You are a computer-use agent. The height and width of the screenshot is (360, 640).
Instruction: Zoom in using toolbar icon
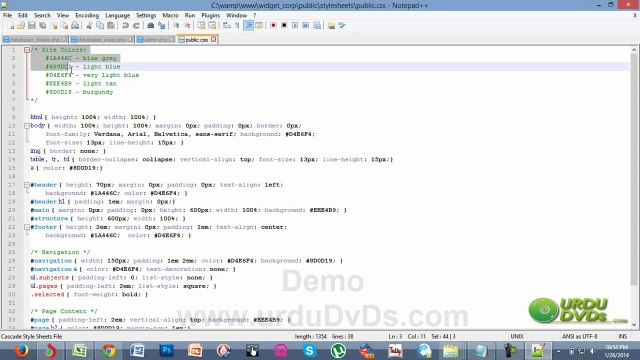[x=176, y=26]
